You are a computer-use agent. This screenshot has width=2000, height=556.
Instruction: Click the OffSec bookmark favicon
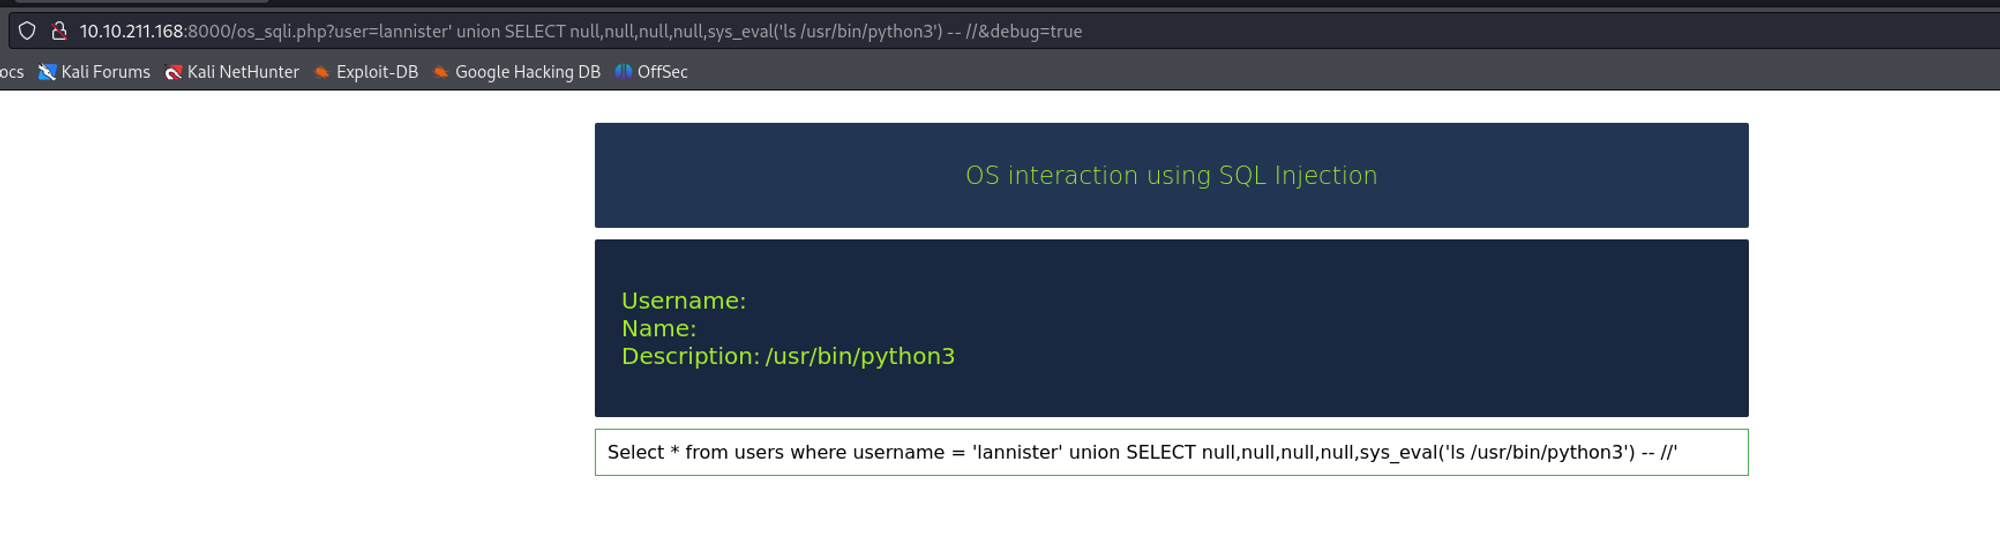click(623, 72)
